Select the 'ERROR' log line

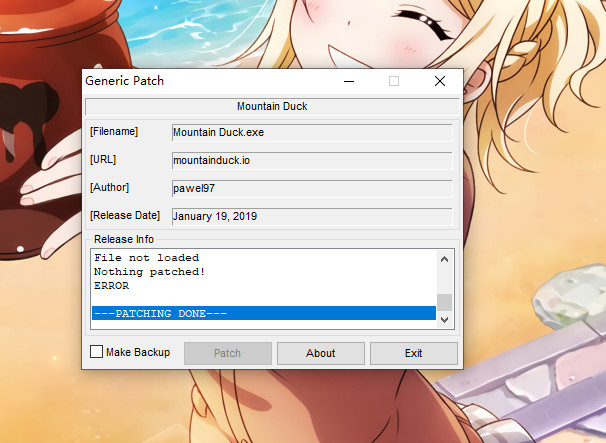tap(111, 285)
